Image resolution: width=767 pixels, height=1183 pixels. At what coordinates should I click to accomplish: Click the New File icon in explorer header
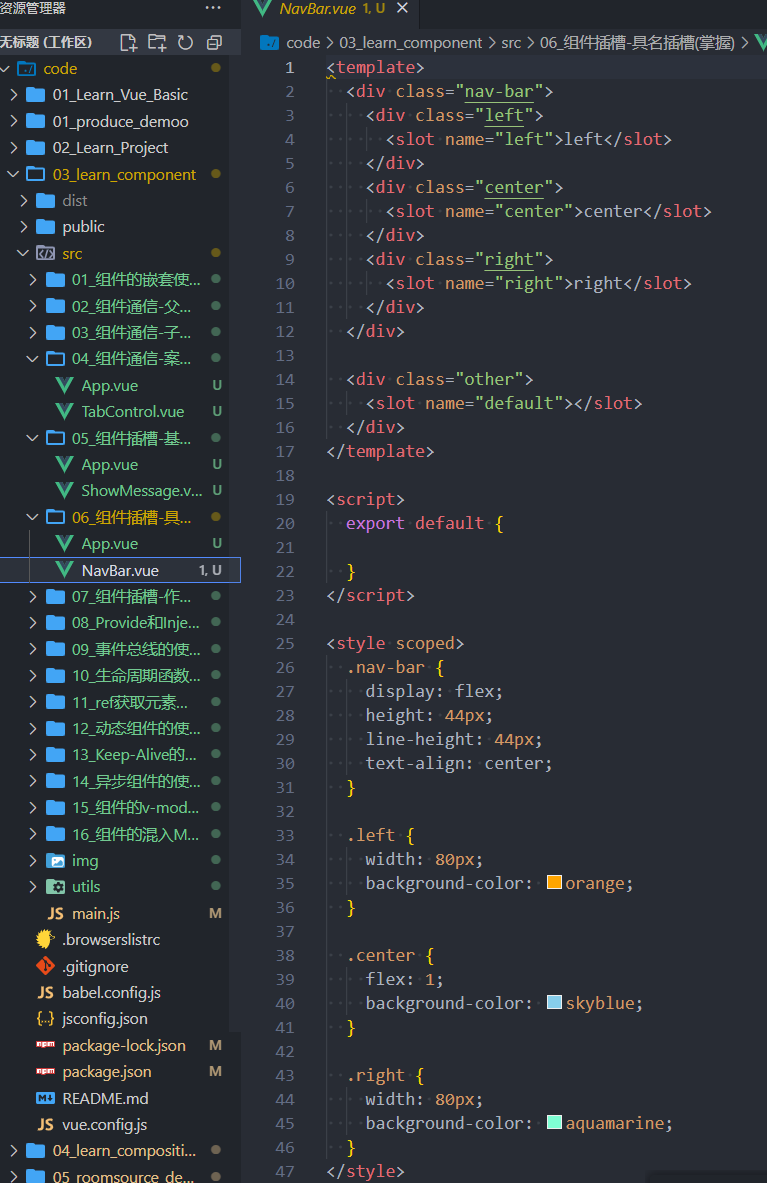click(129, 43)
